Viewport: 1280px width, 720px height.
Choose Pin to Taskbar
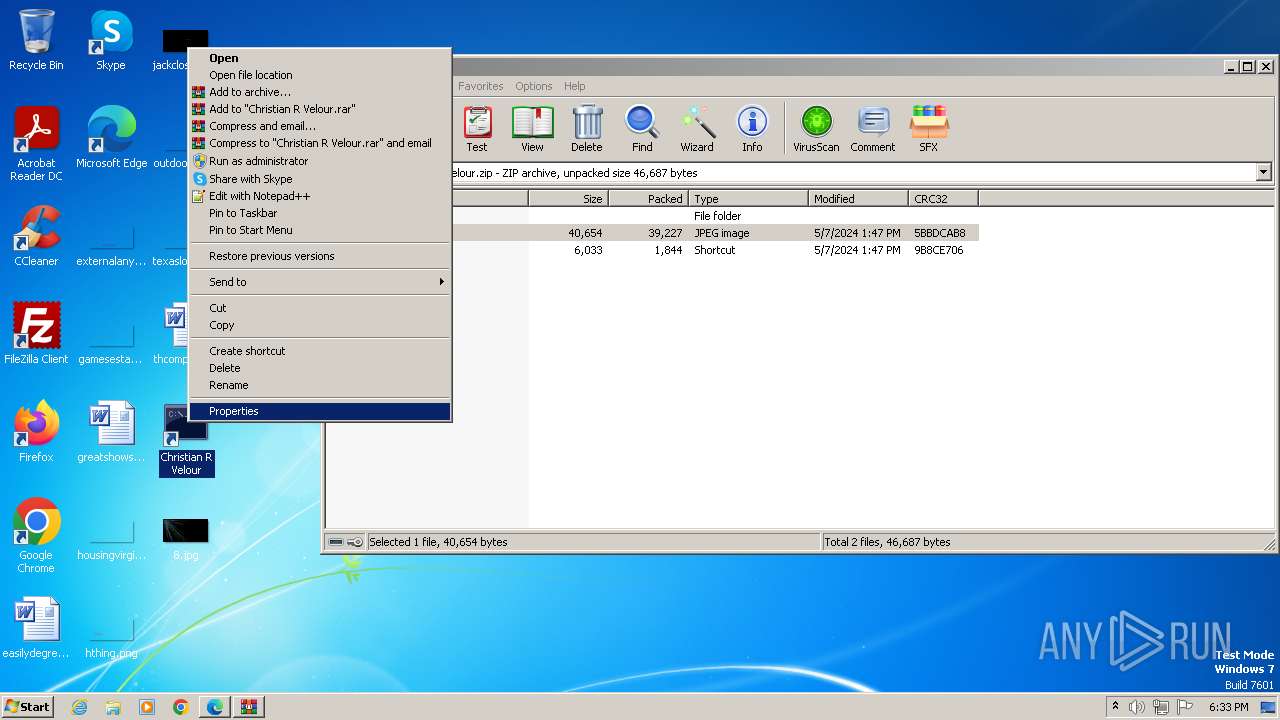tap(320, 213)
